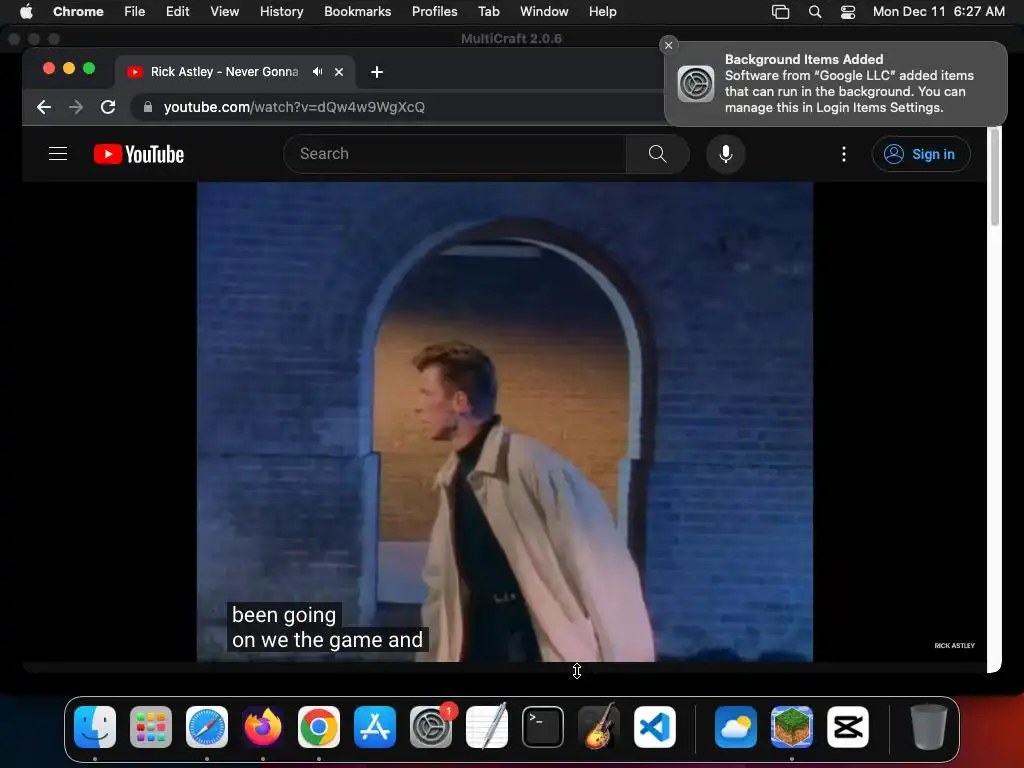Image resolution: width=1024 pixels, height=768 pixels.
Task: Click the Stage Manager windows icon in menu bar
Action: tap(780, 12)
